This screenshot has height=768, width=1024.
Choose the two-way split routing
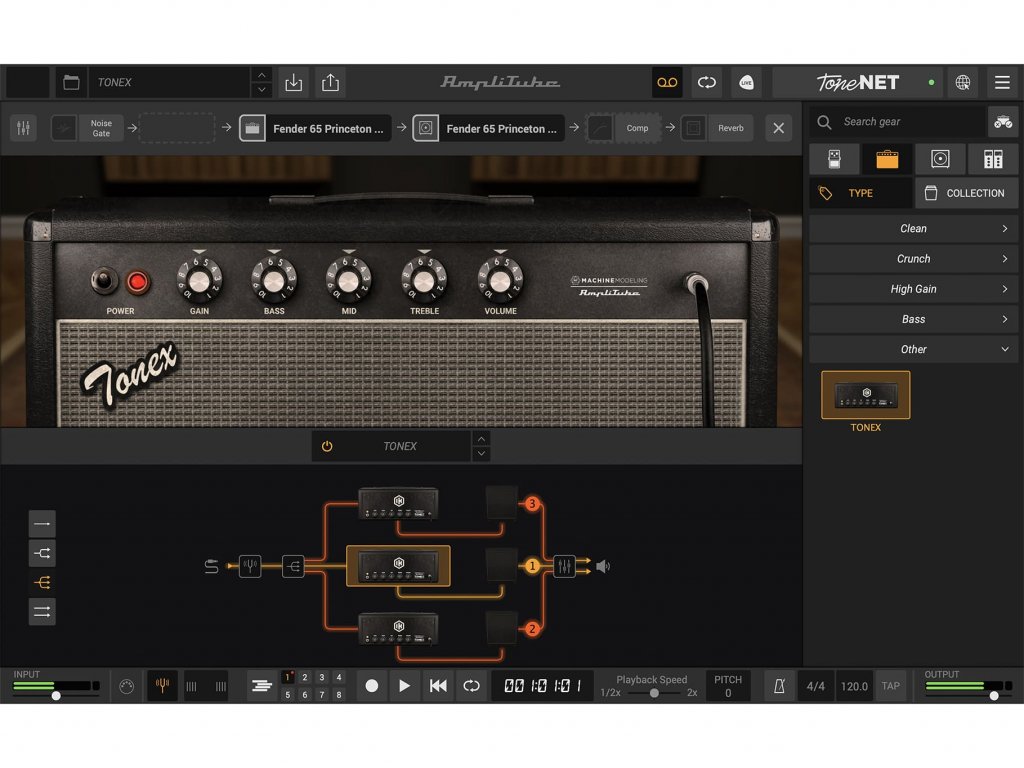click(x=42, y=553)
